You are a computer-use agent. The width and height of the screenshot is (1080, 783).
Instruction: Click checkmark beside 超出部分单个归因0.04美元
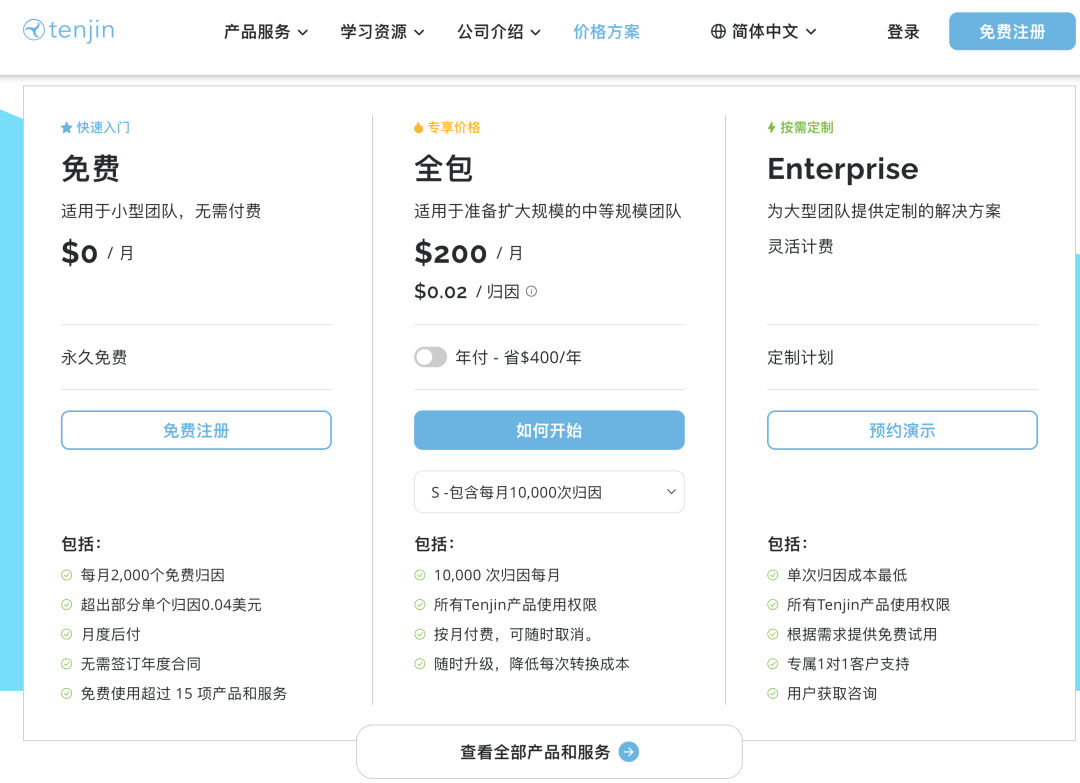click(x=67, y=605)
